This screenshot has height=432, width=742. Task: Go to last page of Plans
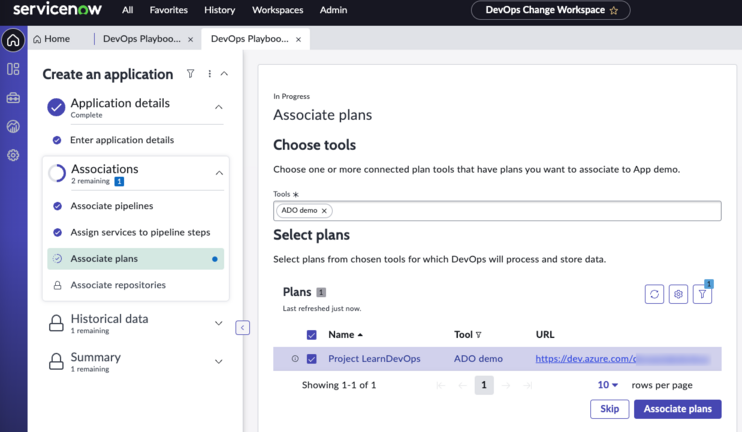528,386
